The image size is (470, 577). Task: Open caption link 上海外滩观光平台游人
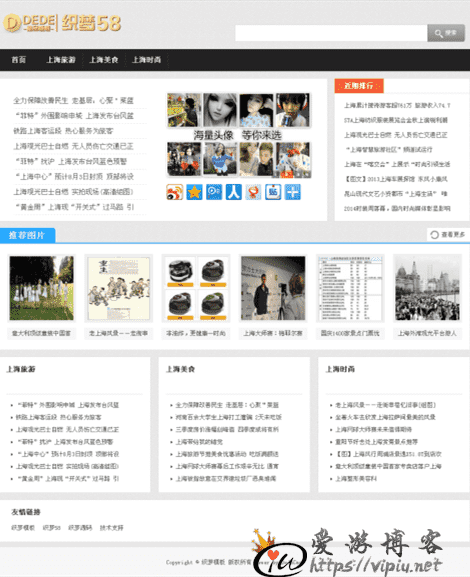point(427,333)
